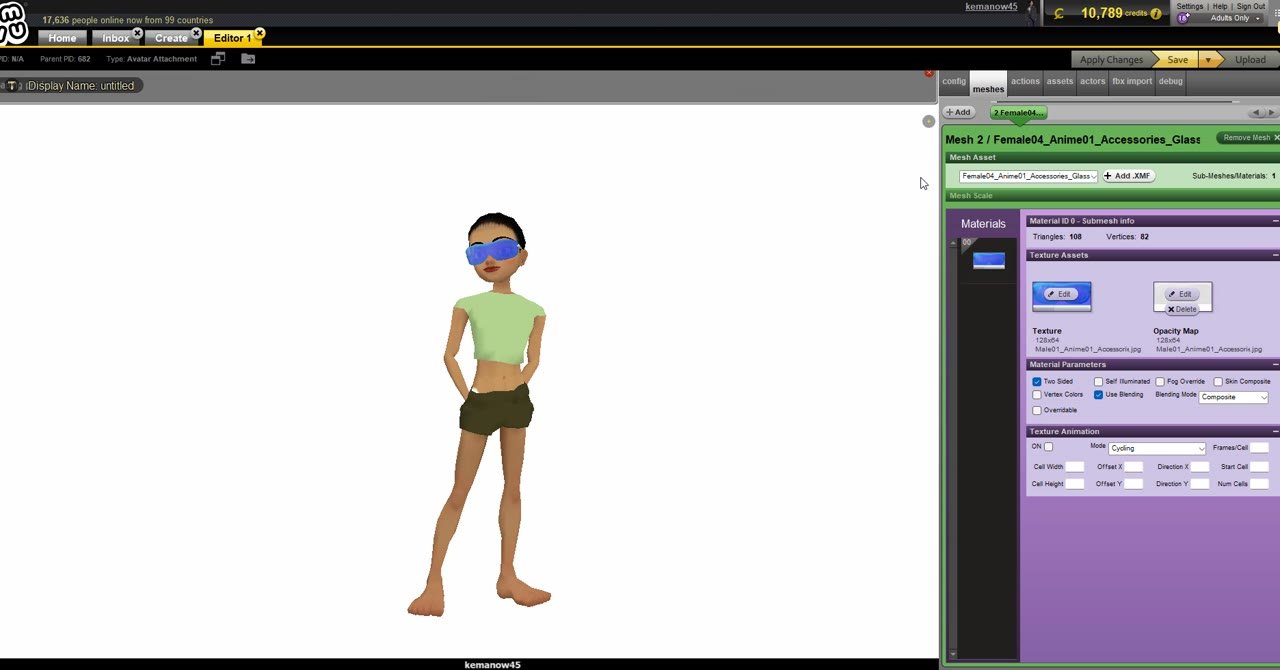Viewport: 1280px width, 670px height.
Task: Collapse the Texture Assets section
Action: [x=1275, y=255]
